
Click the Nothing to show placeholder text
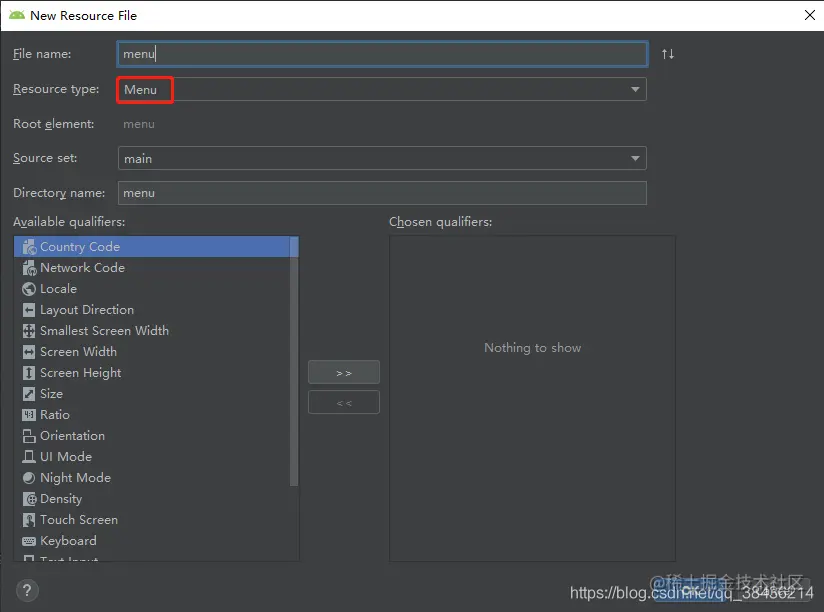[532, 348]
